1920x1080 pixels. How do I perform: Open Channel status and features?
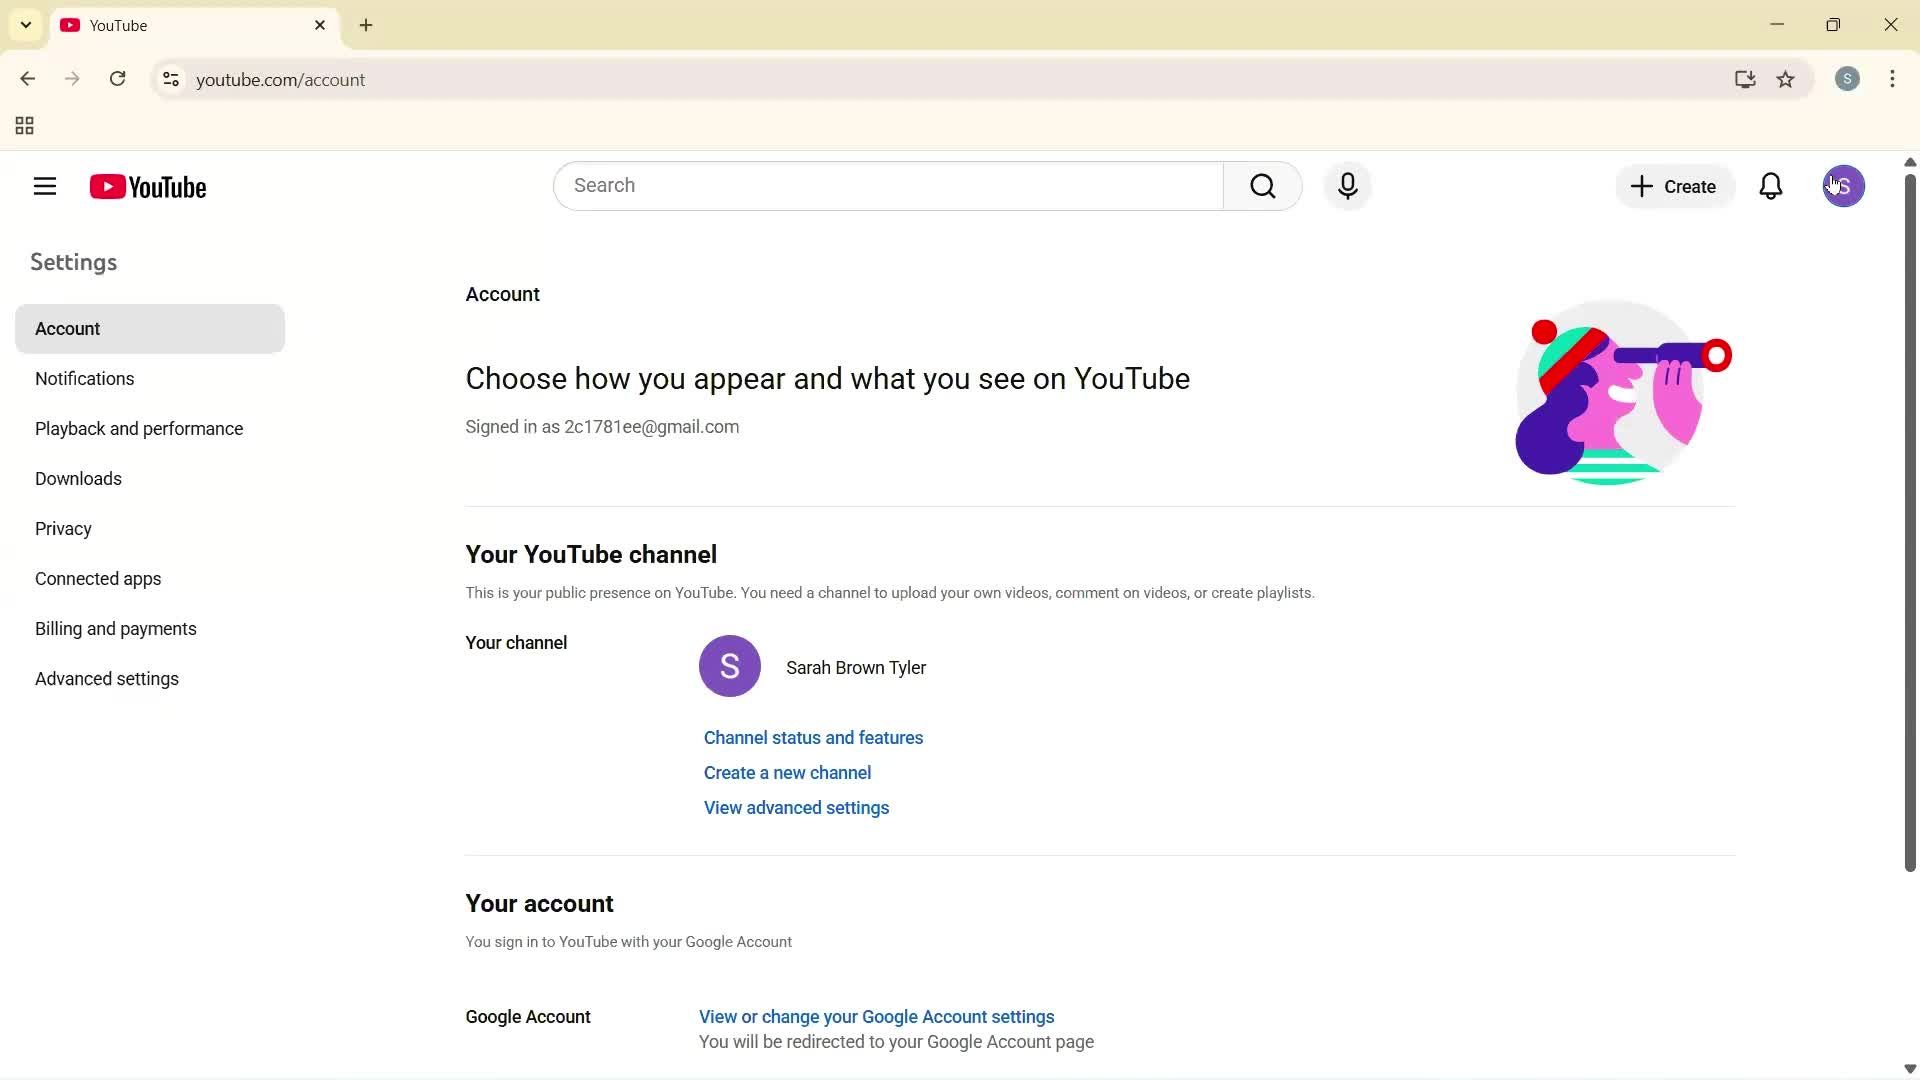(812, 737)
